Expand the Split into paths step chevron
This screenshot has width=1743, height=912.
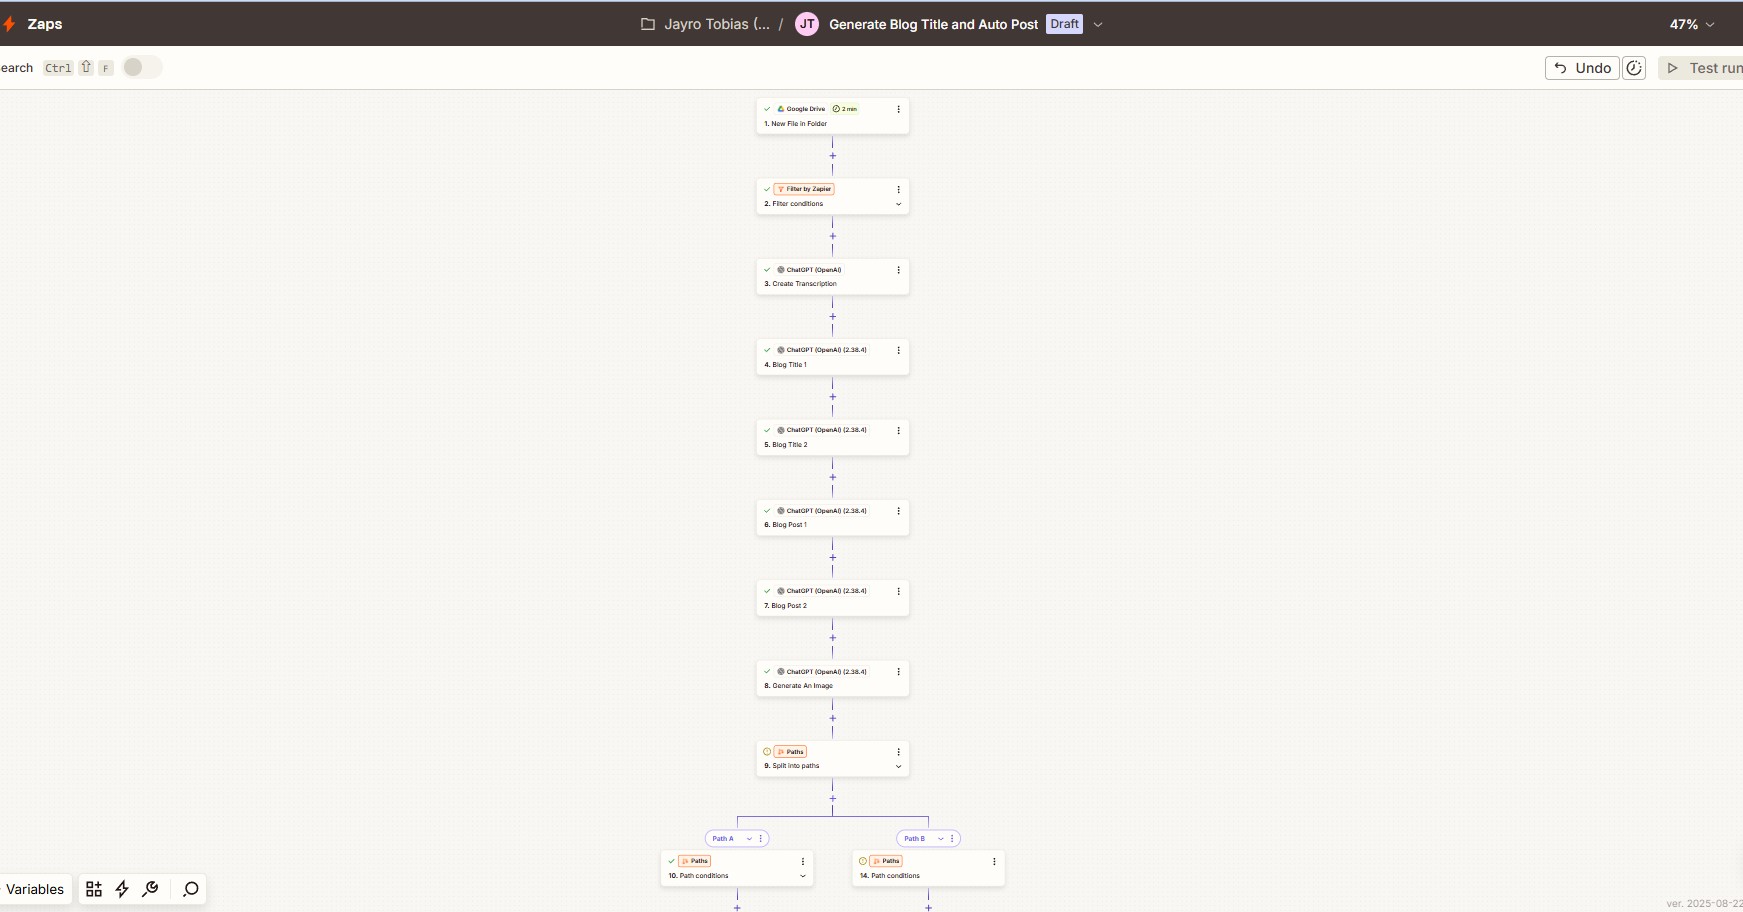pyautogui.click(x=898, y=766)
